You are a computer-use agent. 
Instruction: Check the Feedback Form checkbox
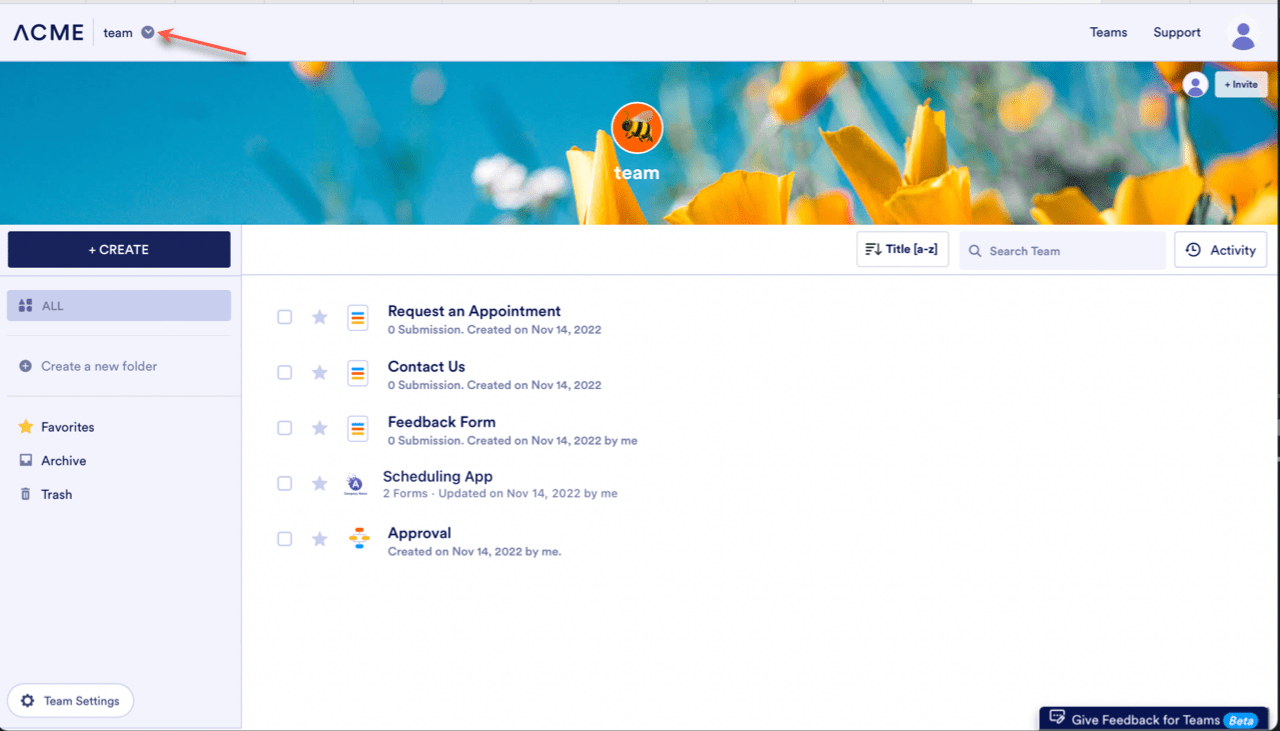(285, 428)
